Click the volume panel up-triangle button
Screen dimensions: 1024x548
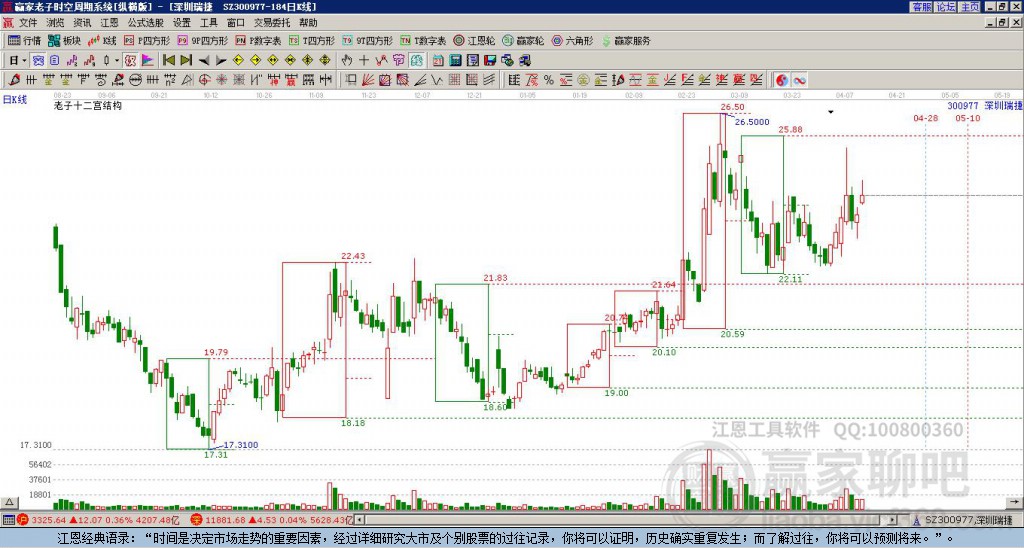[9, 503]
